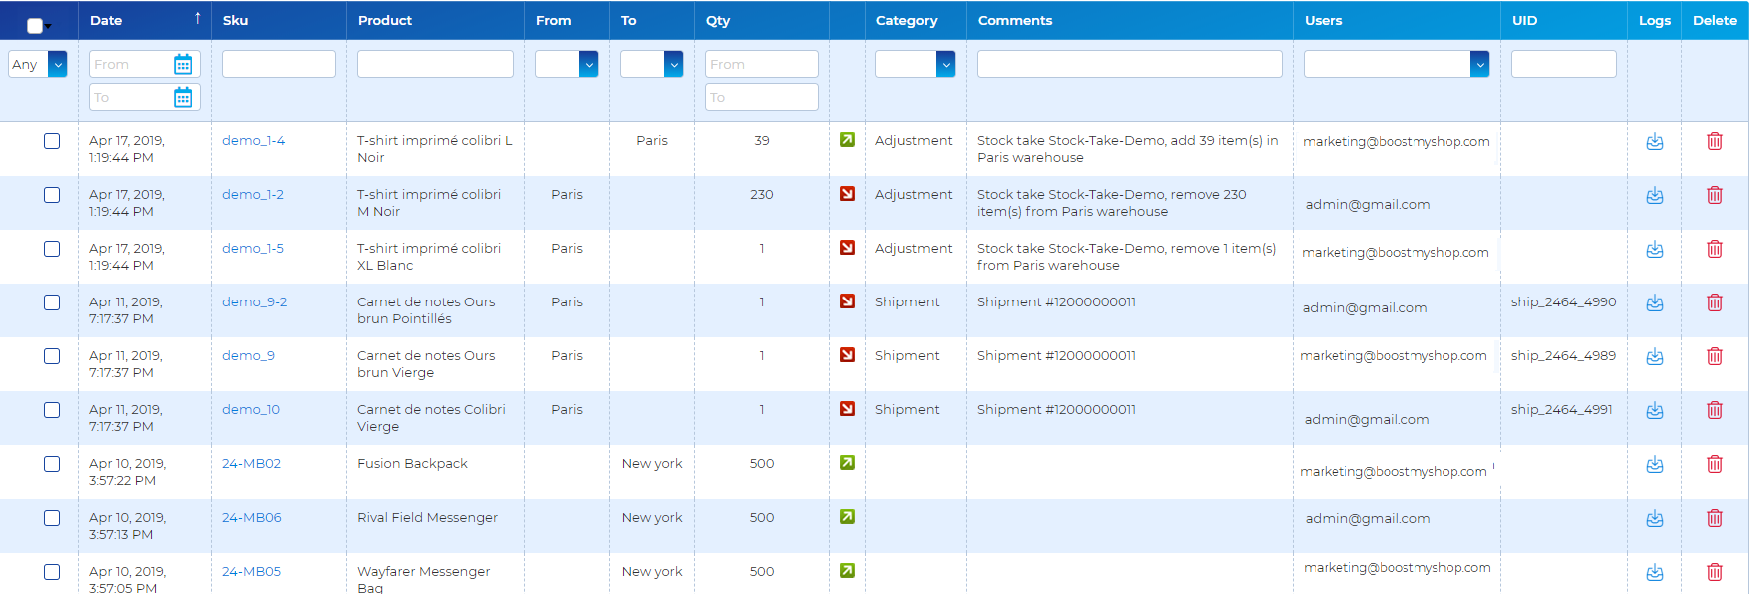Viewport: 1751px width, 594px height.
Task: Open the 24-MB05 SKU link
Action: 252,571
